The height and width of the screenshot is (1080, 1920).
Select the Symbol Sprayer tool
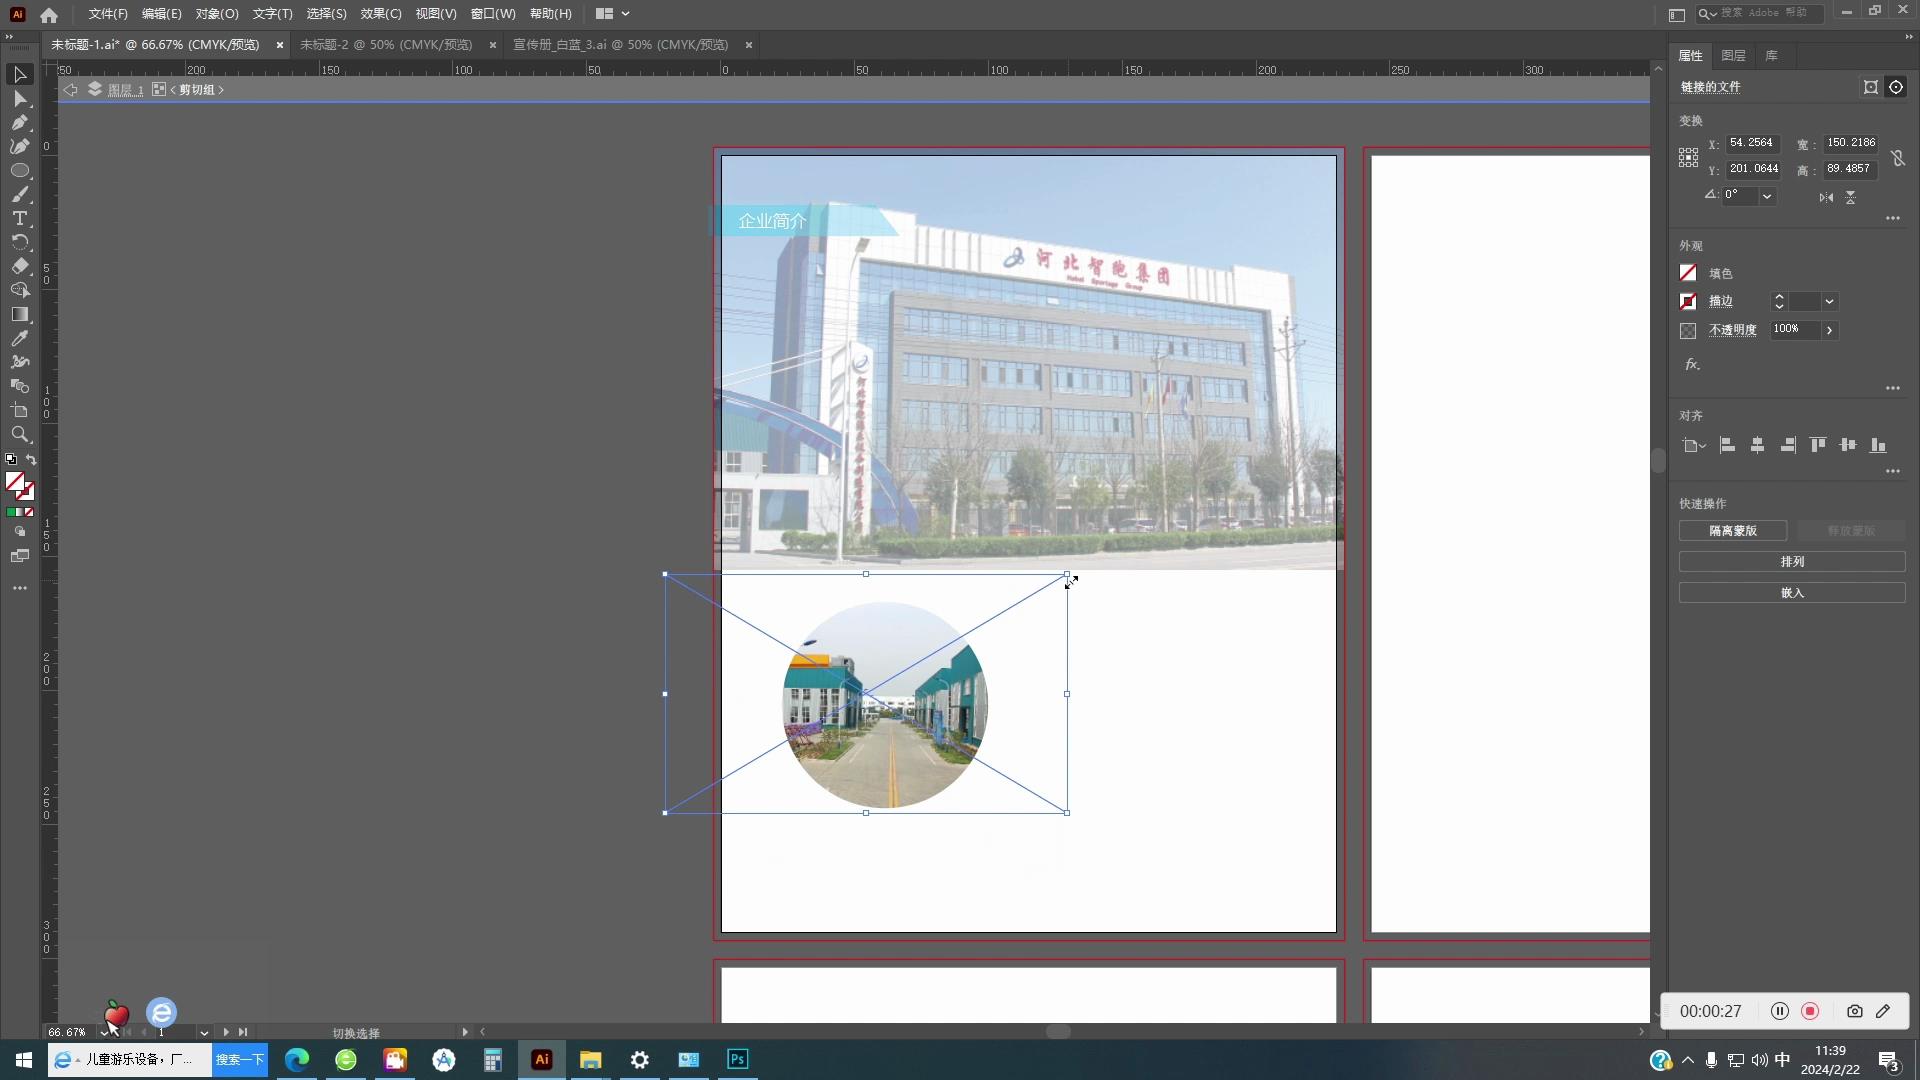[19, 363]
